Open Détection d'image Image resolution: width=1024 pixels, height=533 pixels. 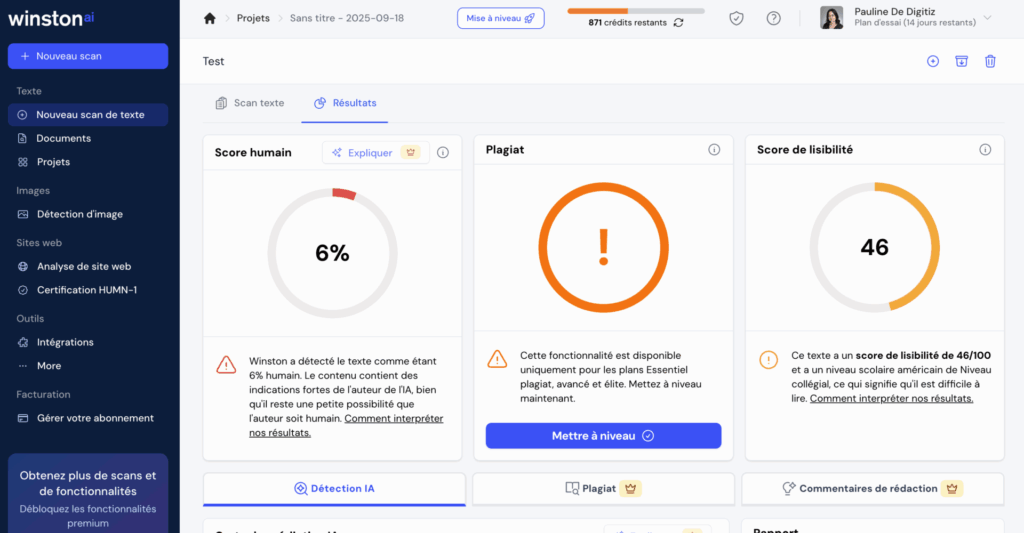(80, 214)
